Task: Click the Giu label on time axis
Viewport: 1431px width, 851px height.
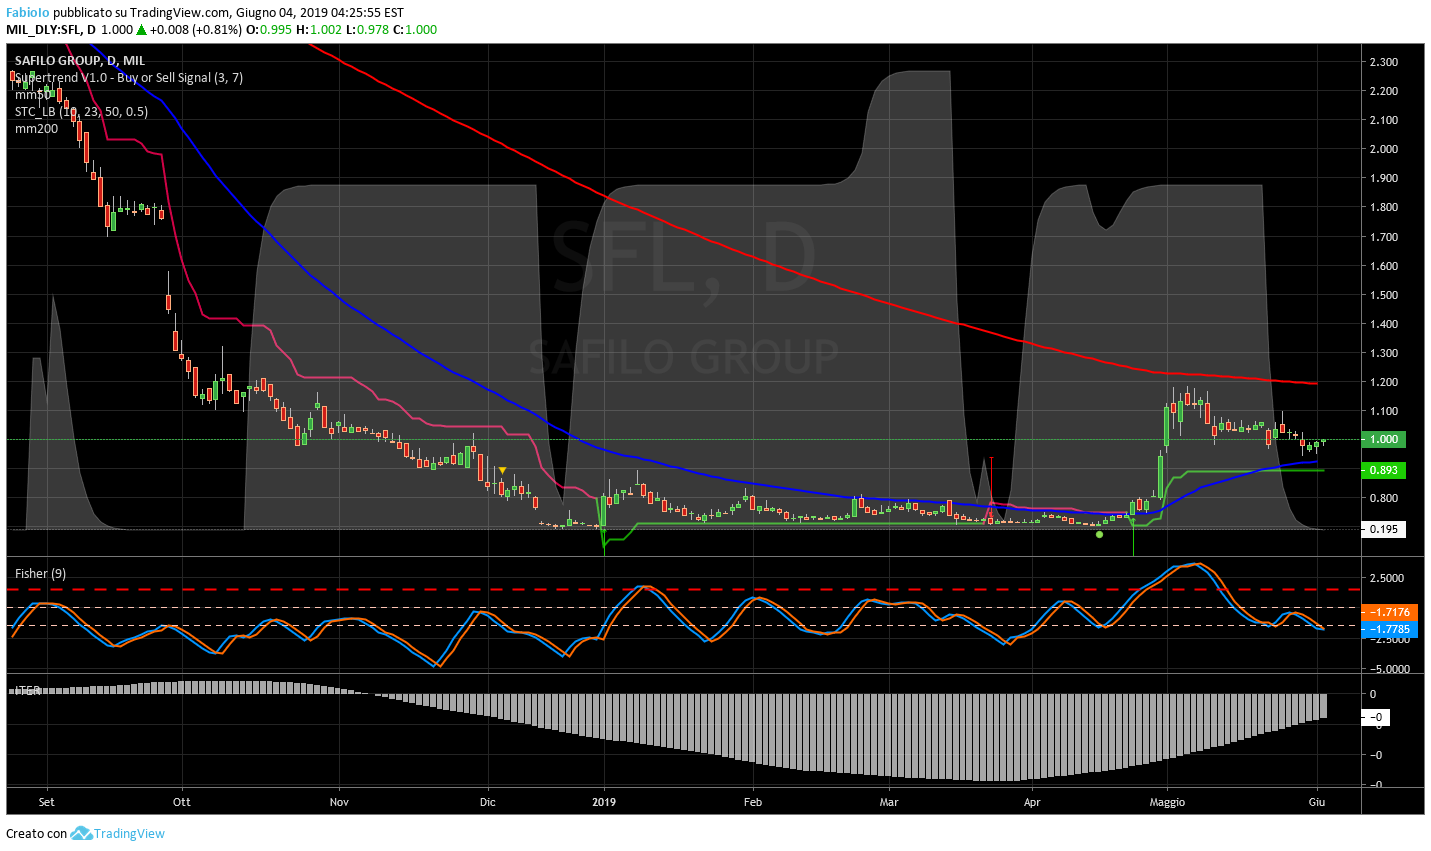Action: pyautogui.click(x=1317, y=802)
